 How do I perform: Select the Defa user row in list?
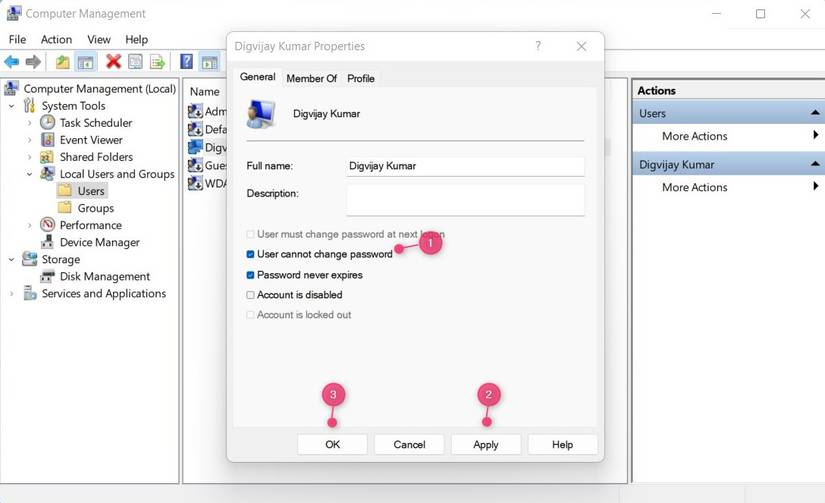pyautogui.click(x=207, y=129)
